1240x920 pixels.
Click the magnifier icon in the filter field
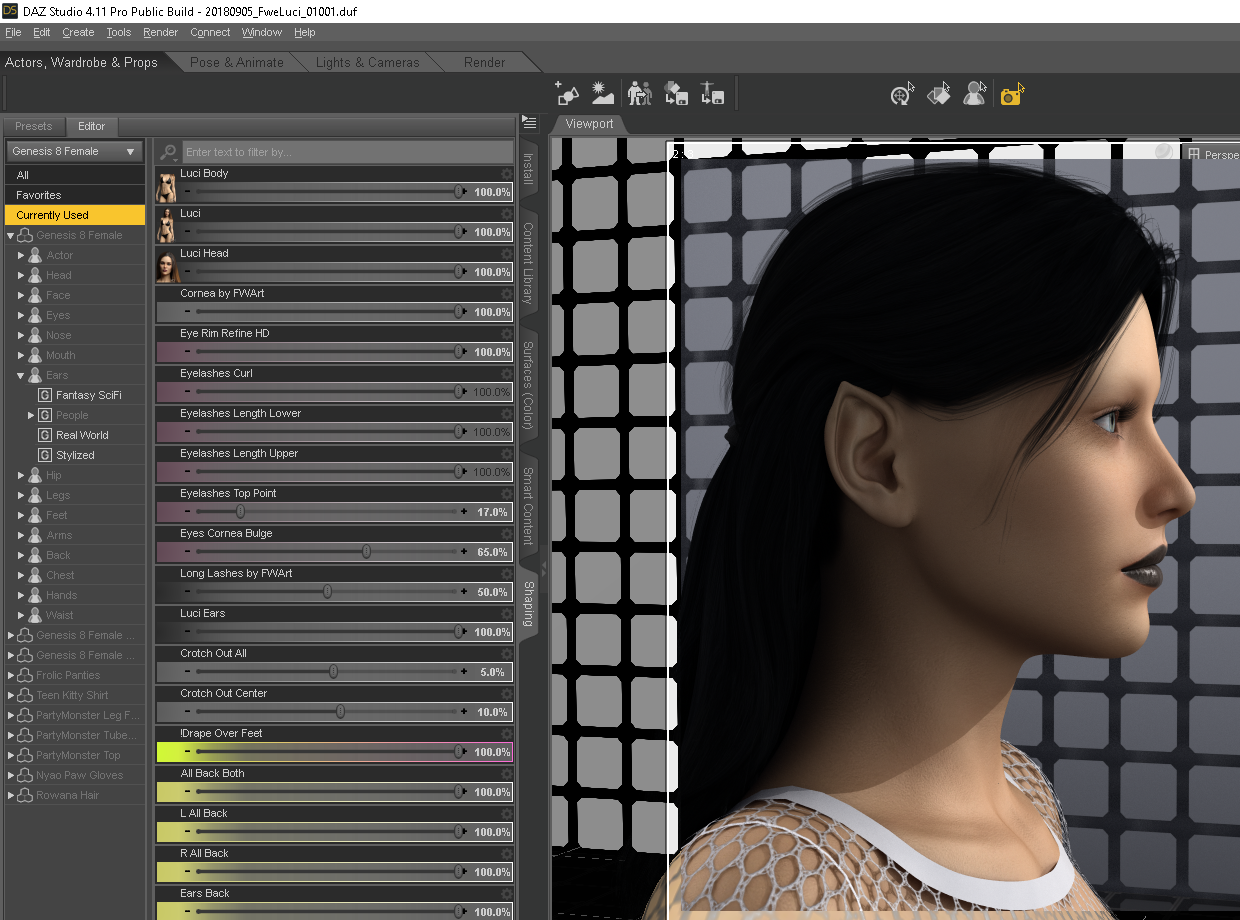pyautogui.click(x=169, y=152)
